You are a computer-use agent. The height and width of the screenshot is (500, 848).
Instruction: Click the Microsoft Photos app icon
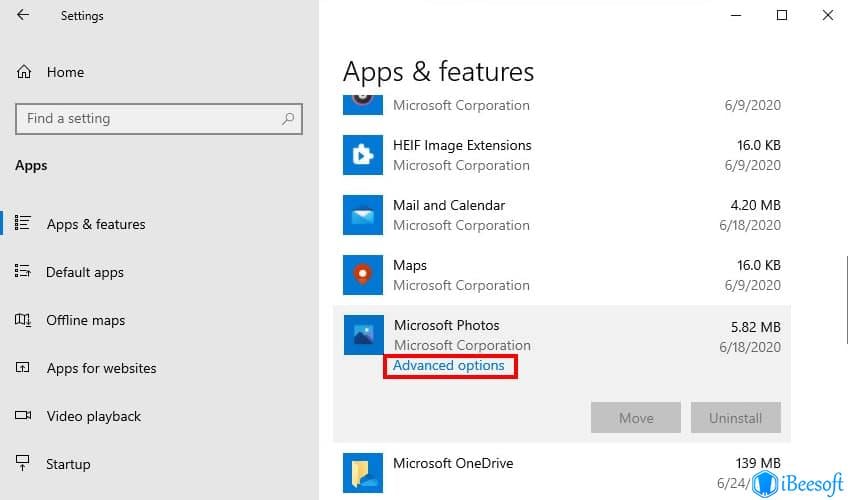click(364, 335)
